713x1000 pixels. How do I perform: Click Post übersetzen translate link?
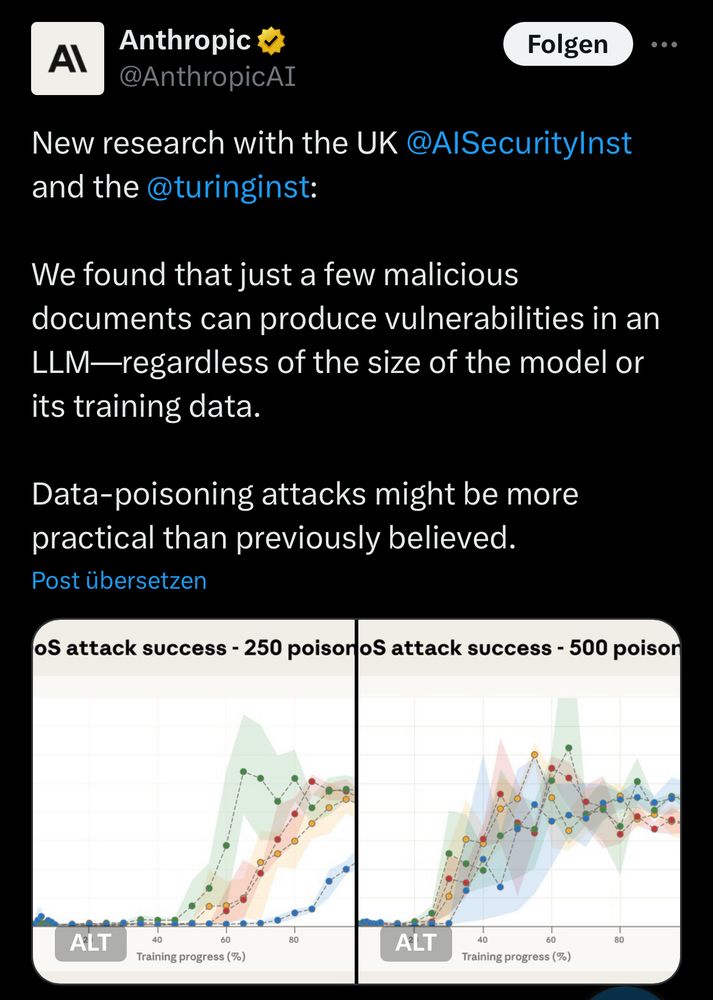coord(119,580)
